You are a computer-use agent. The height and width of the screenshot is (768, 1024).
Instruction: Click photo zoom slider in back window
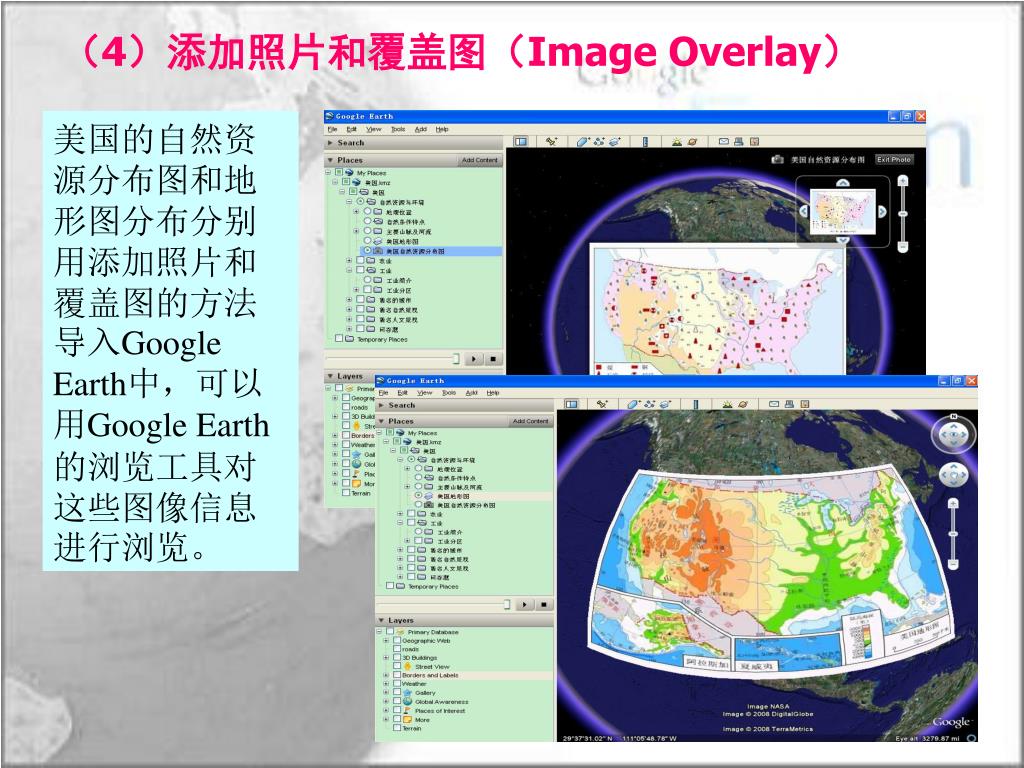pyautogui.click(x=903, y=214)
